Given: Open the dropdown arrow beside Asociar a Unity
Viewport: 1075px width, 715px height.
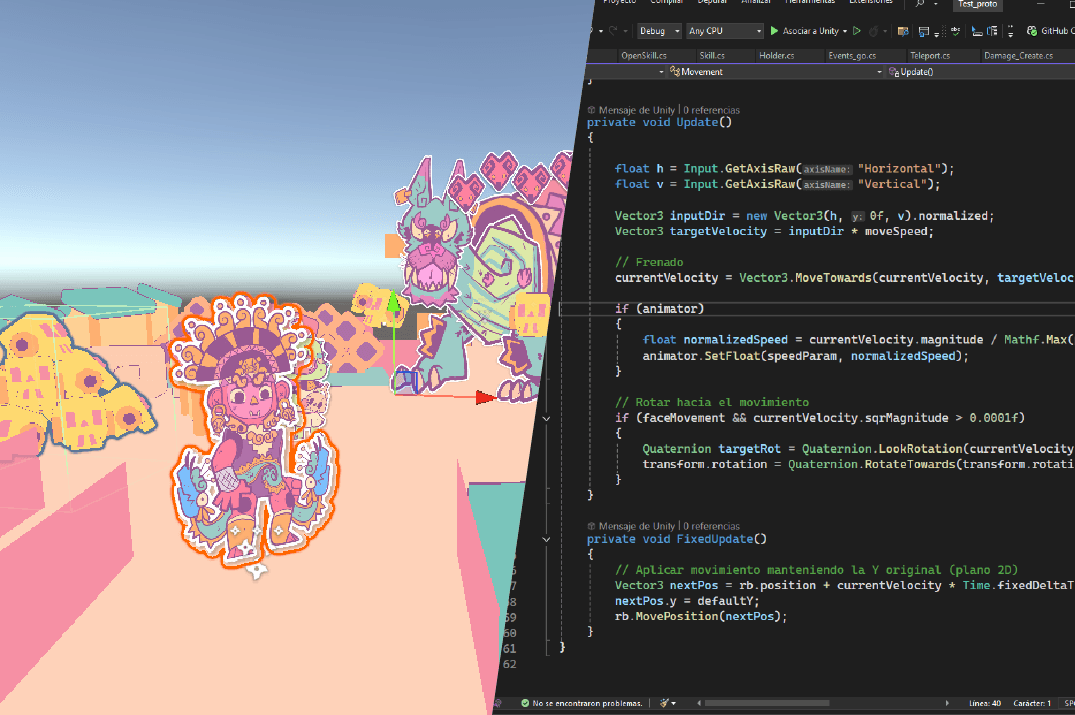Looking at the screenshot, I should [845, 31].
